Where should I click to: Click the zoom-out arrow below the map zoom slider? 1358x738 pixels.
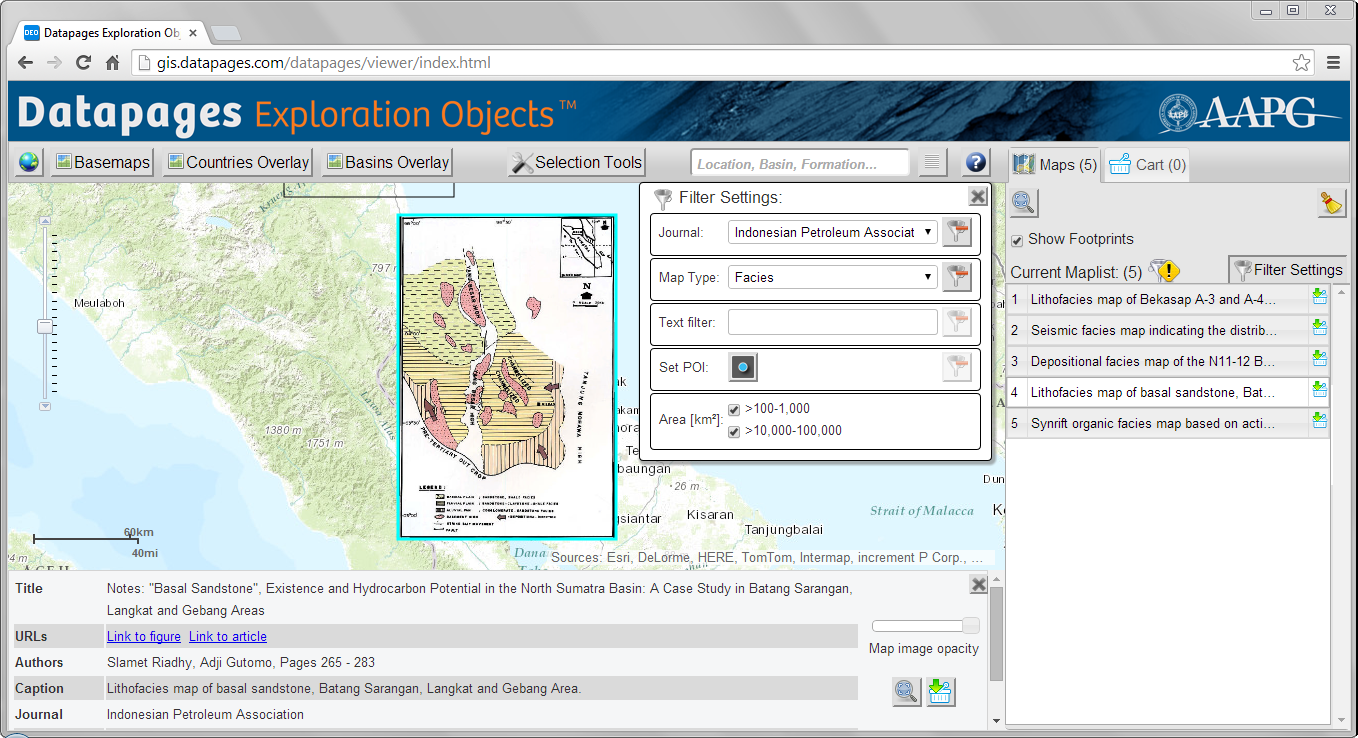(44, 406)
